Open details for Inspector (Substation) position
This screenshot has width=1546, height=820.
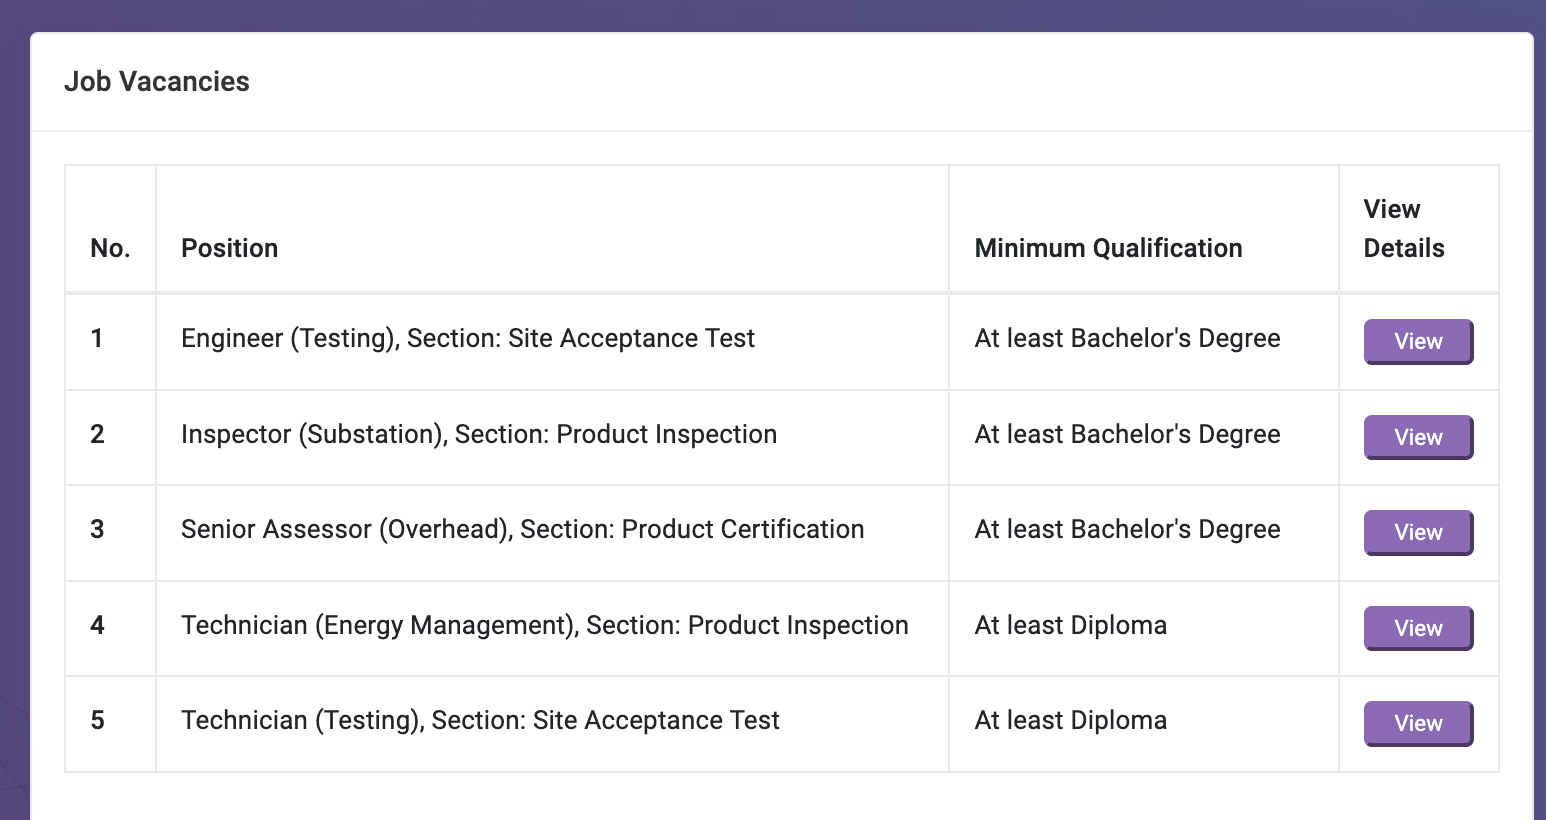(1418, 437)
